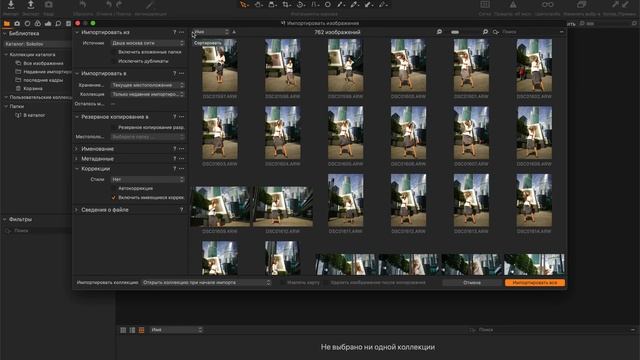
Task: Click the small magnifier zoom-out thumbnail icon
Action: (439, 32)
